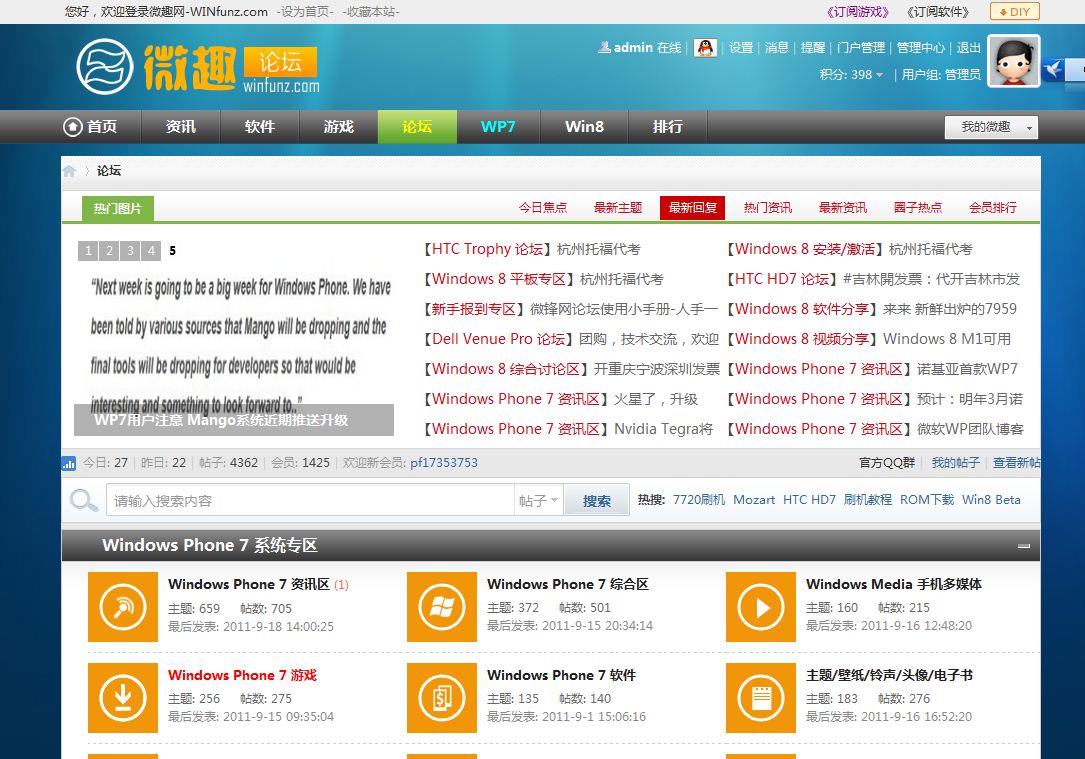Click the 设为首页 link
The width and height of the screenshot is (1085, 759).
click(305, 12)
